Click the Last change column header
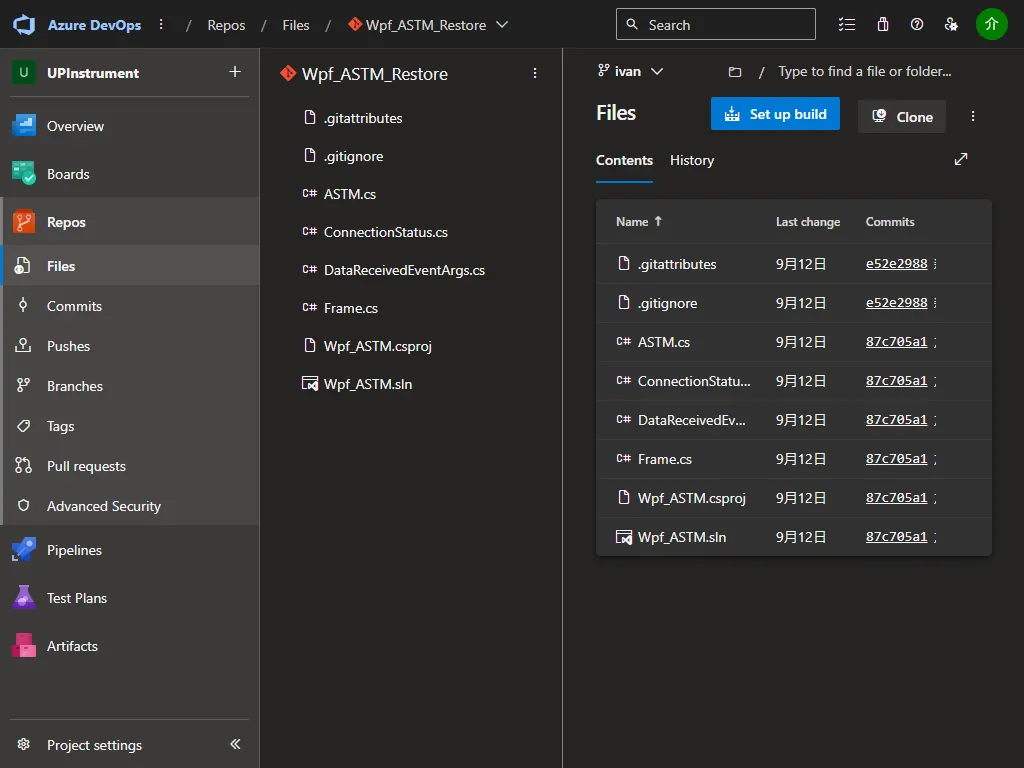Viewport: 1024px width, 768px height. coord(808,221)
